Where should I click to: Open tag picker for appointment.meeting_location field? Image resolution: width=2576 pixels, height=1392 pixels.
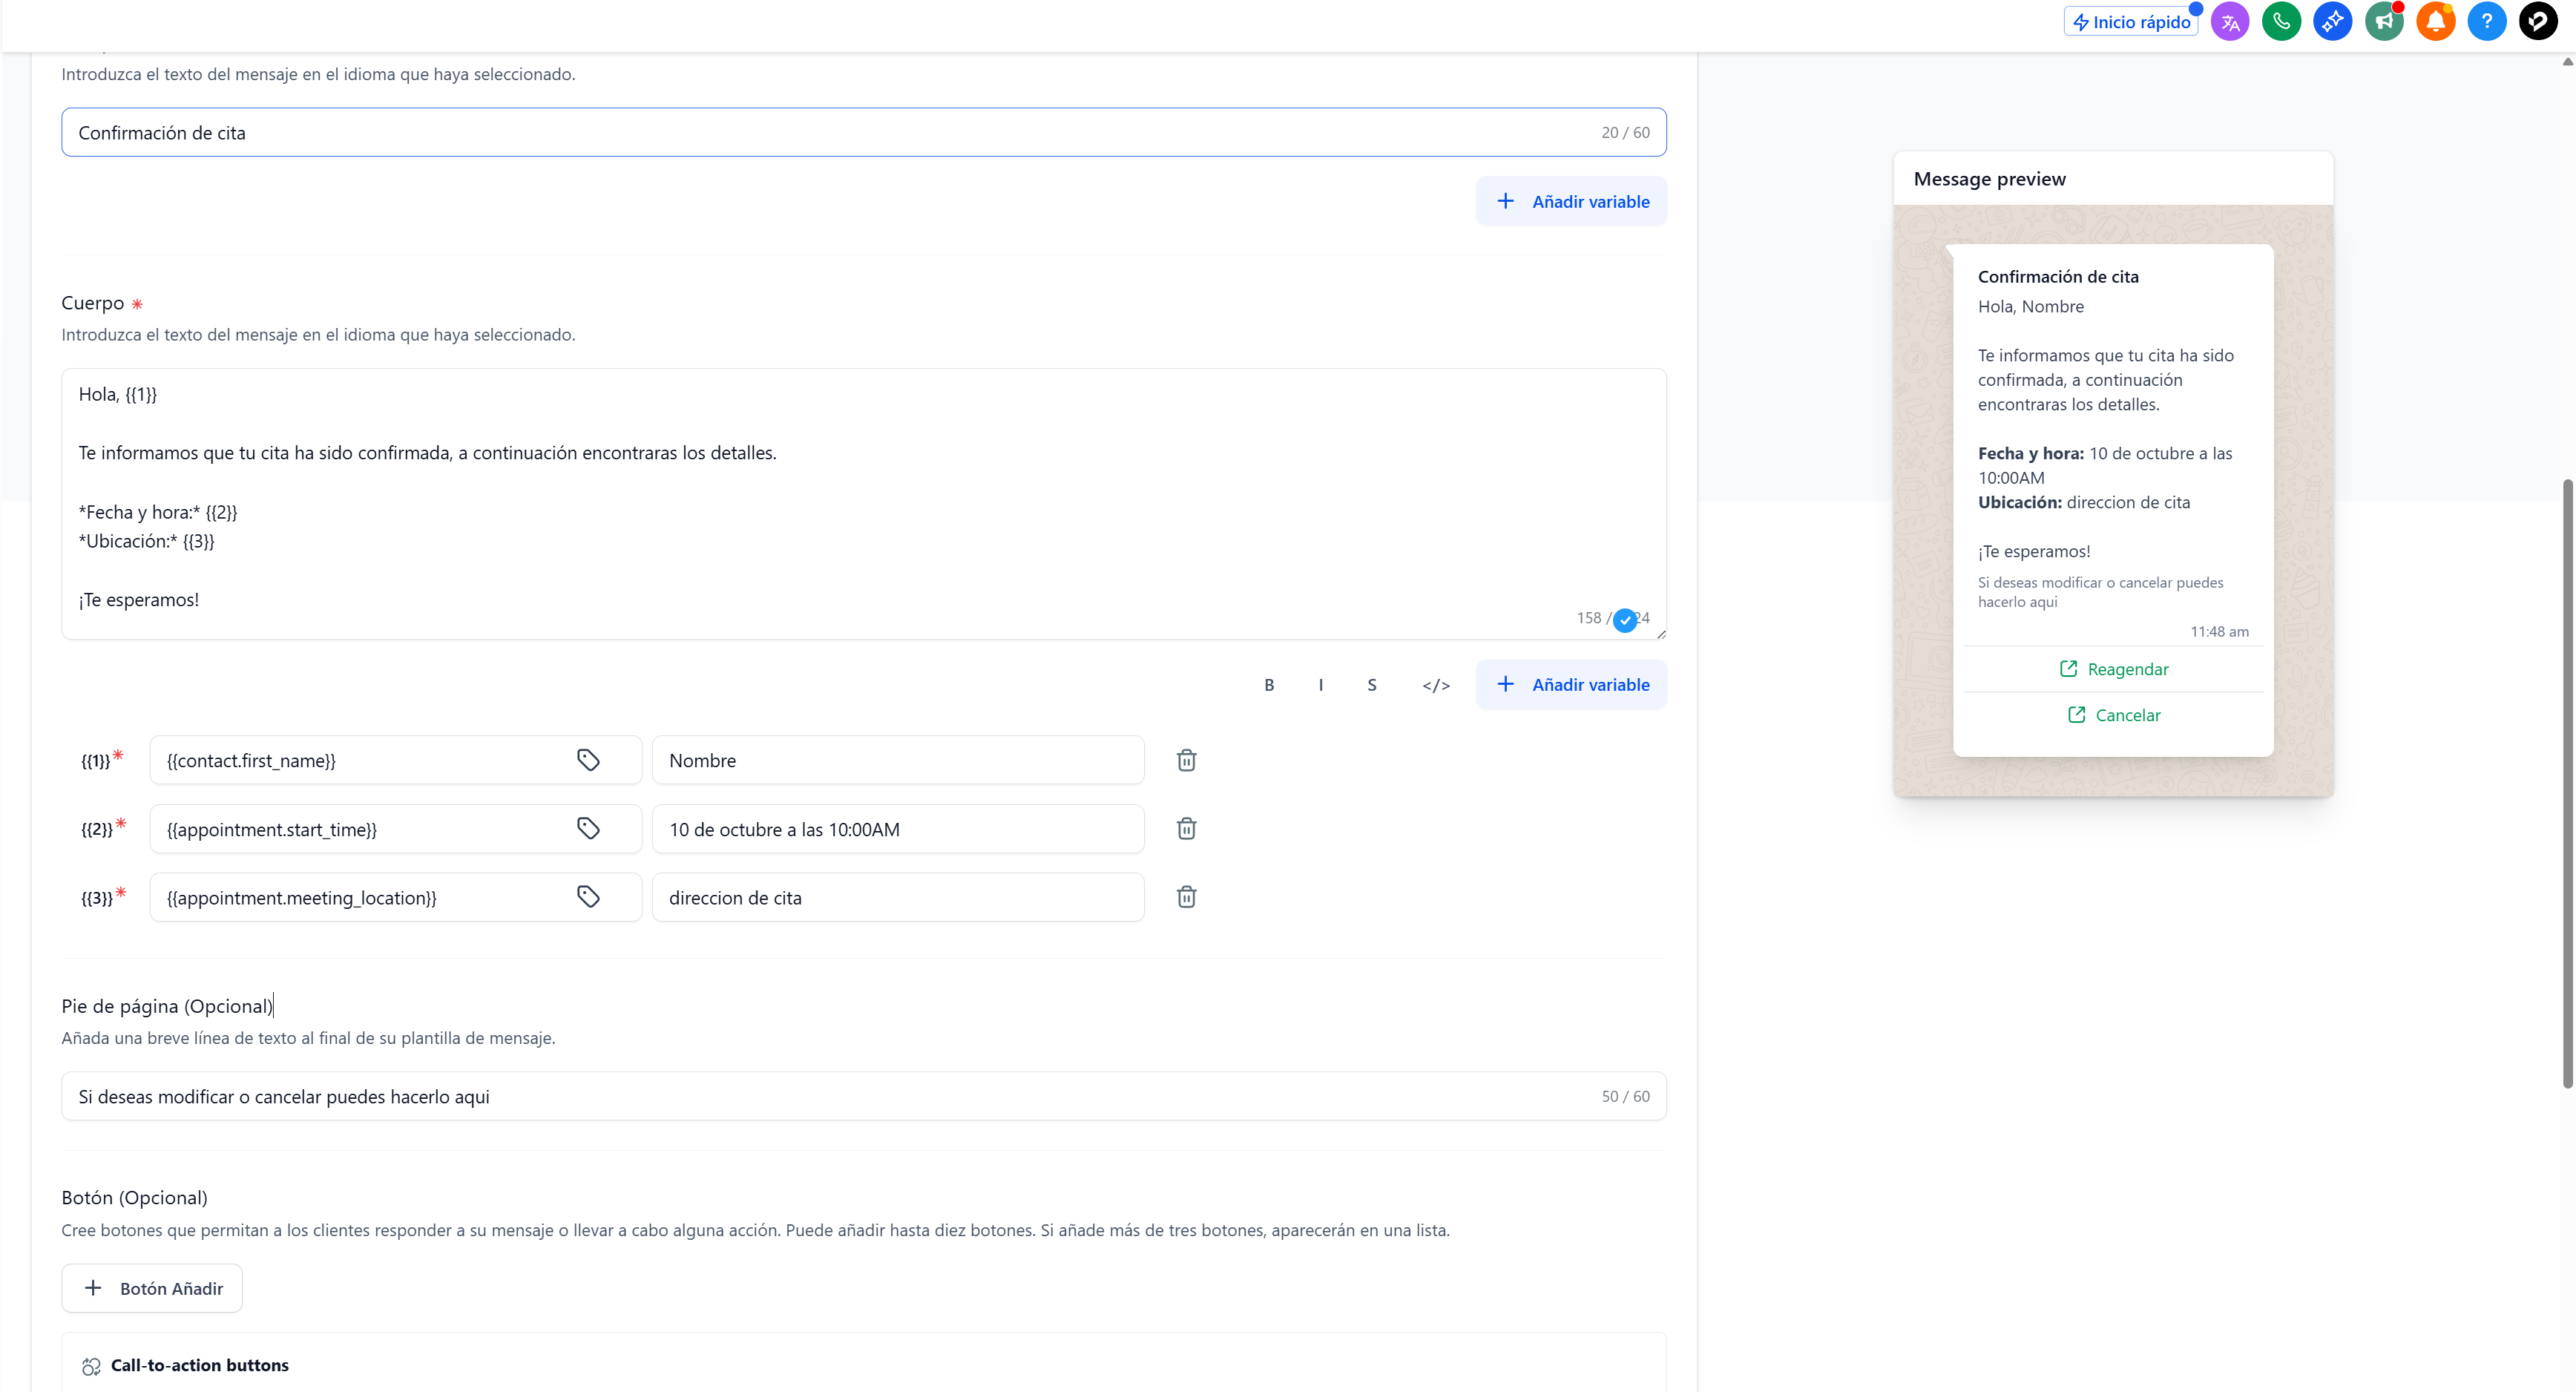point(588,897)
